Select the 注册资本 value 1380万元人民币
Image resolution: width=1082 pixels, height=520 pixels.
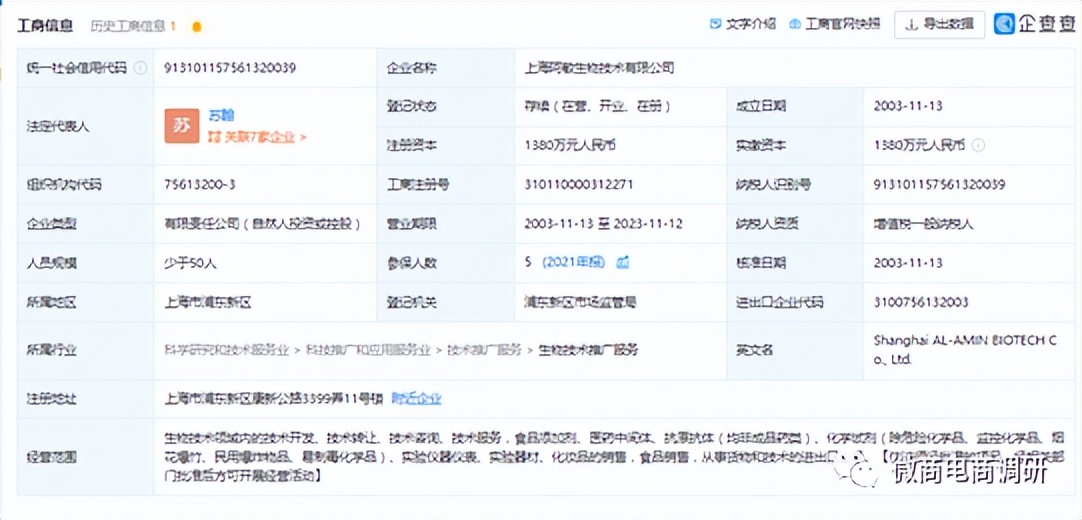point(570,146)
